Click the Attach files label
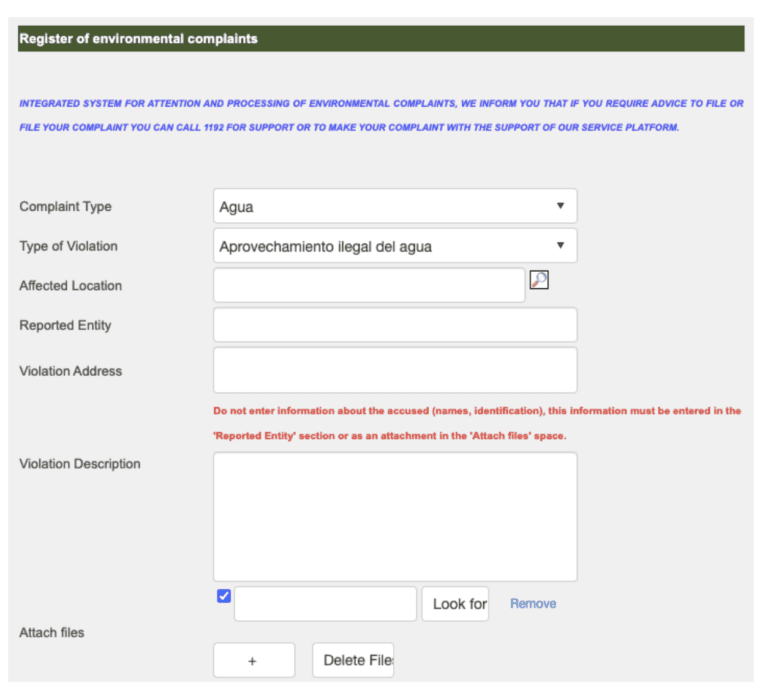This screenshot has width=768, height=693. (x=52, y=633)
